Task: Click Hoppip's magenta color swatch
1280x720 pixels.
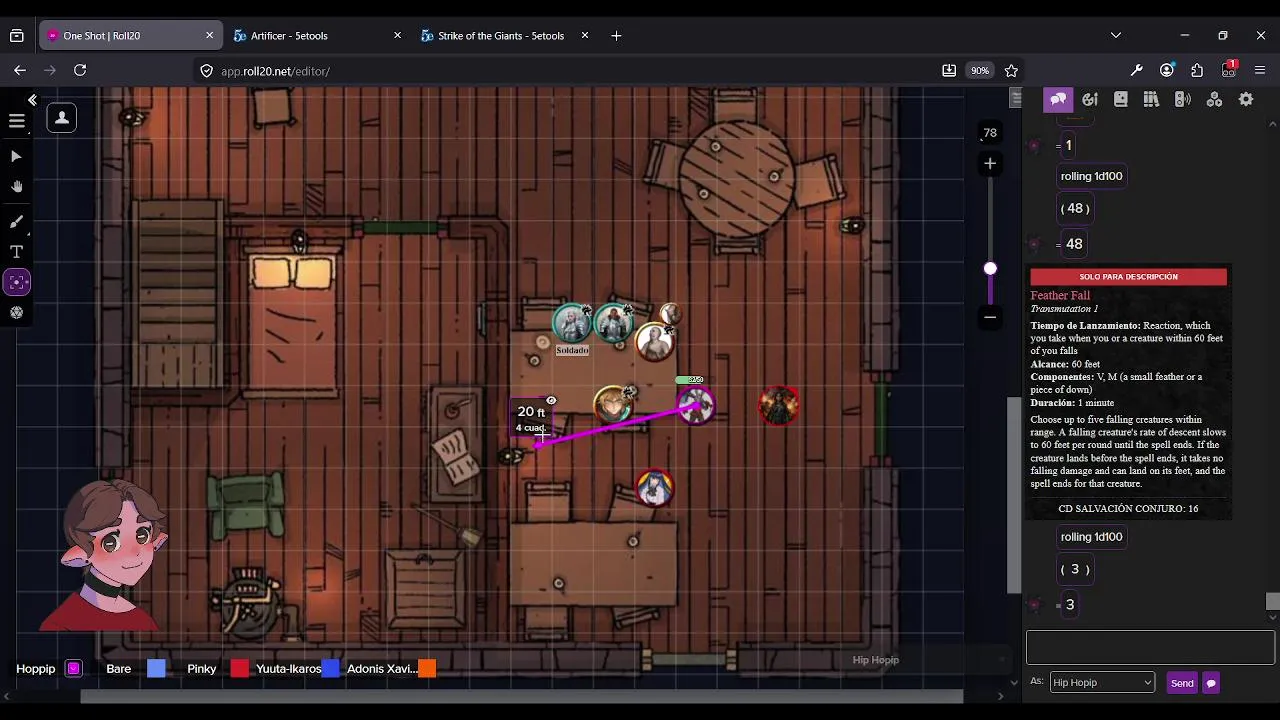Action: tap(74, 669)
